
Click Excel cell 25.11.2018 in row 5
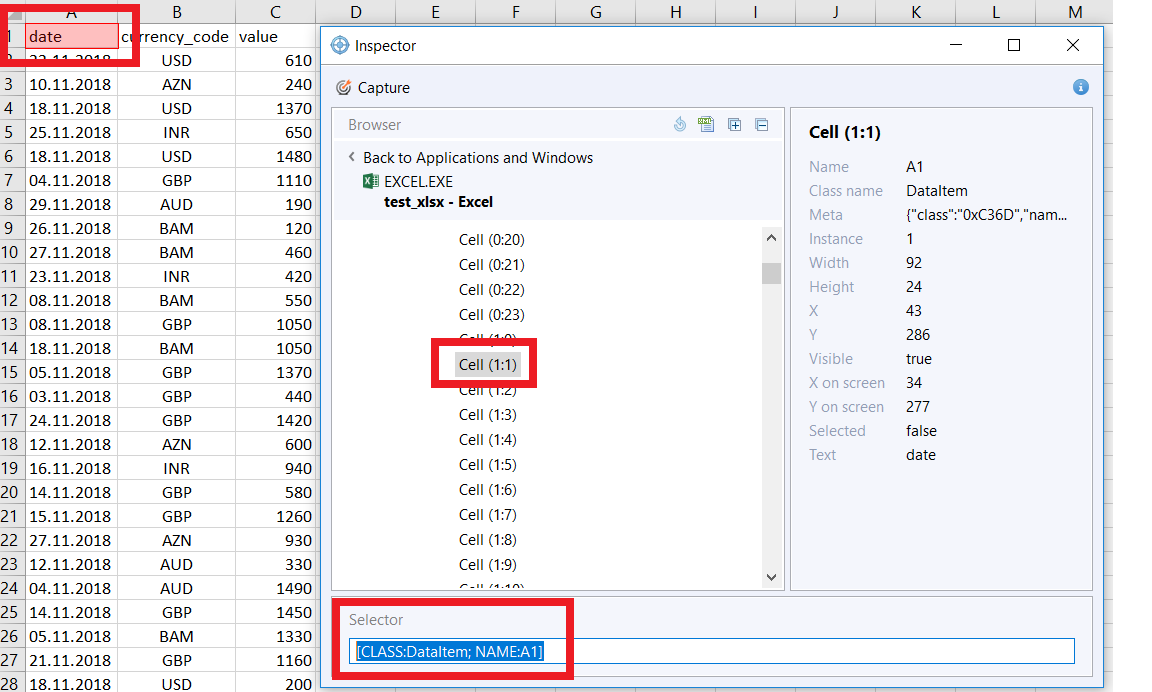tap(71, 132)
